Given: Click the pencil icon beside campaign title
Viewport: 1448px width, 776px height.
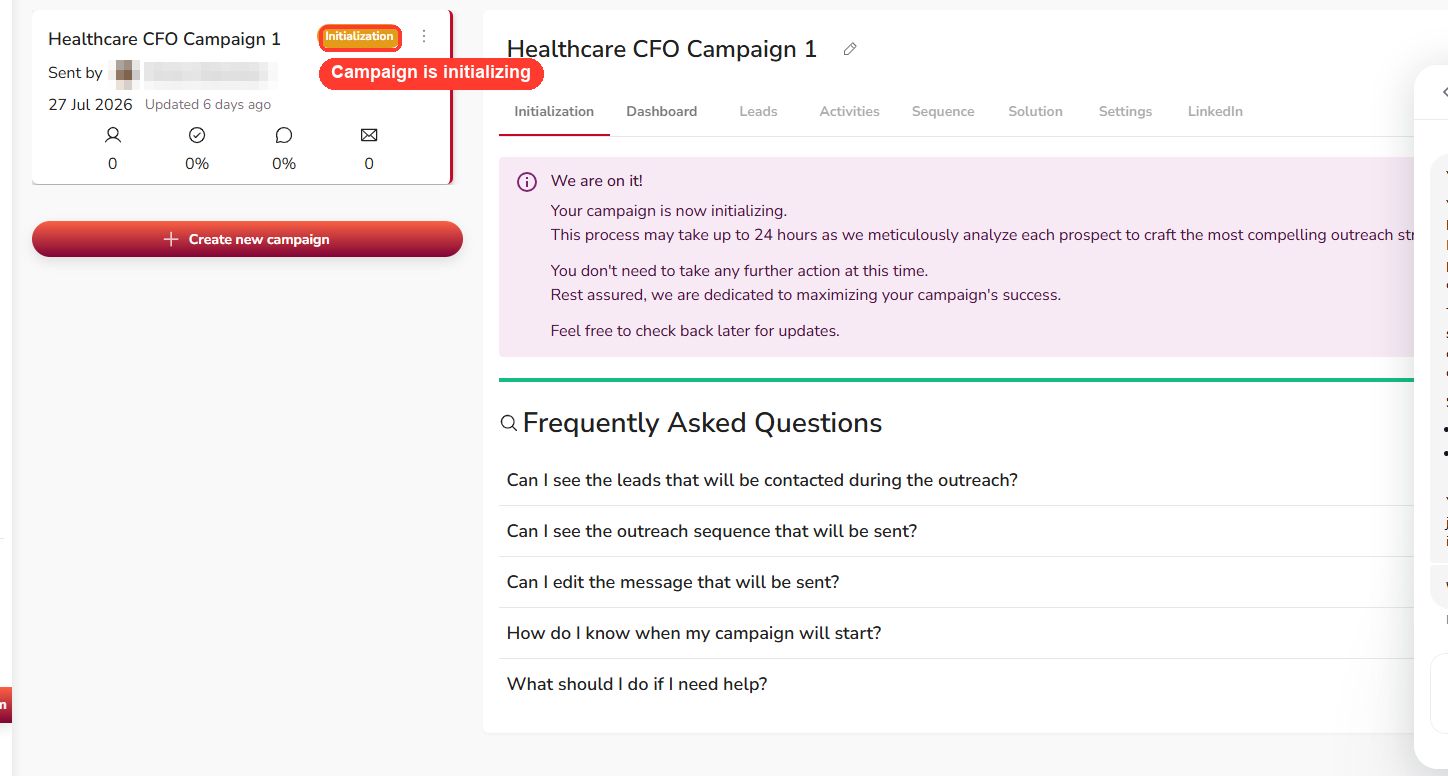Looking at the screenshot, I should coord(850,49).
